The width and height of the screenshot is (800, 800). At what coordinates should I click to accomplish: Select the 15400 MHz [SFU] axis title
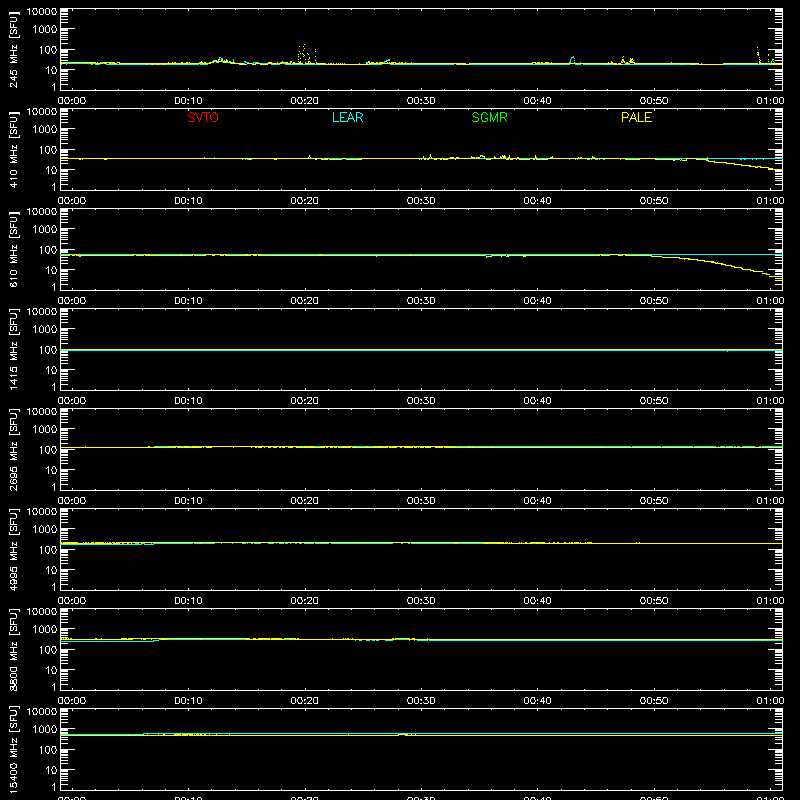[13, 749]
